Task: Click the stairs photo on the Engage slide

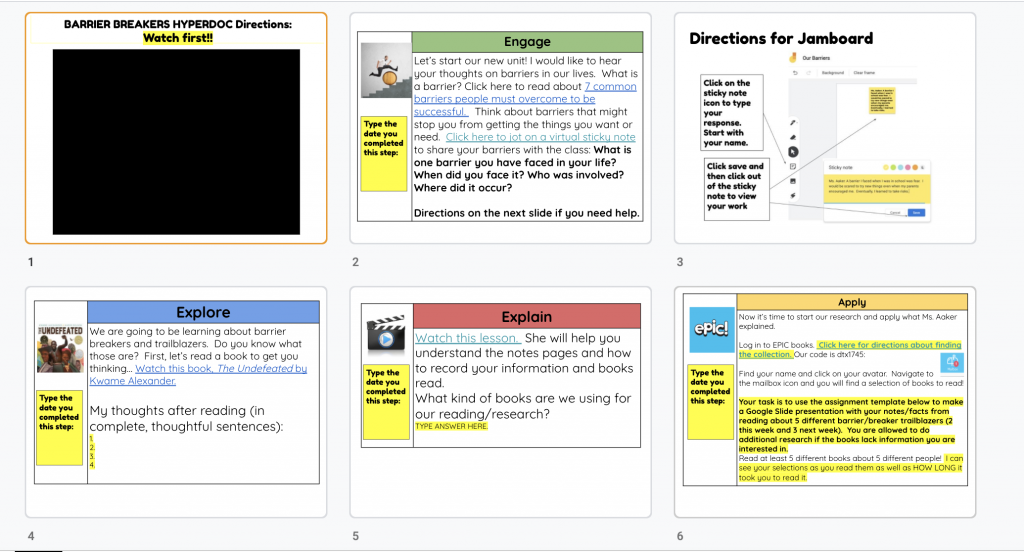Action: click(385, 70)
